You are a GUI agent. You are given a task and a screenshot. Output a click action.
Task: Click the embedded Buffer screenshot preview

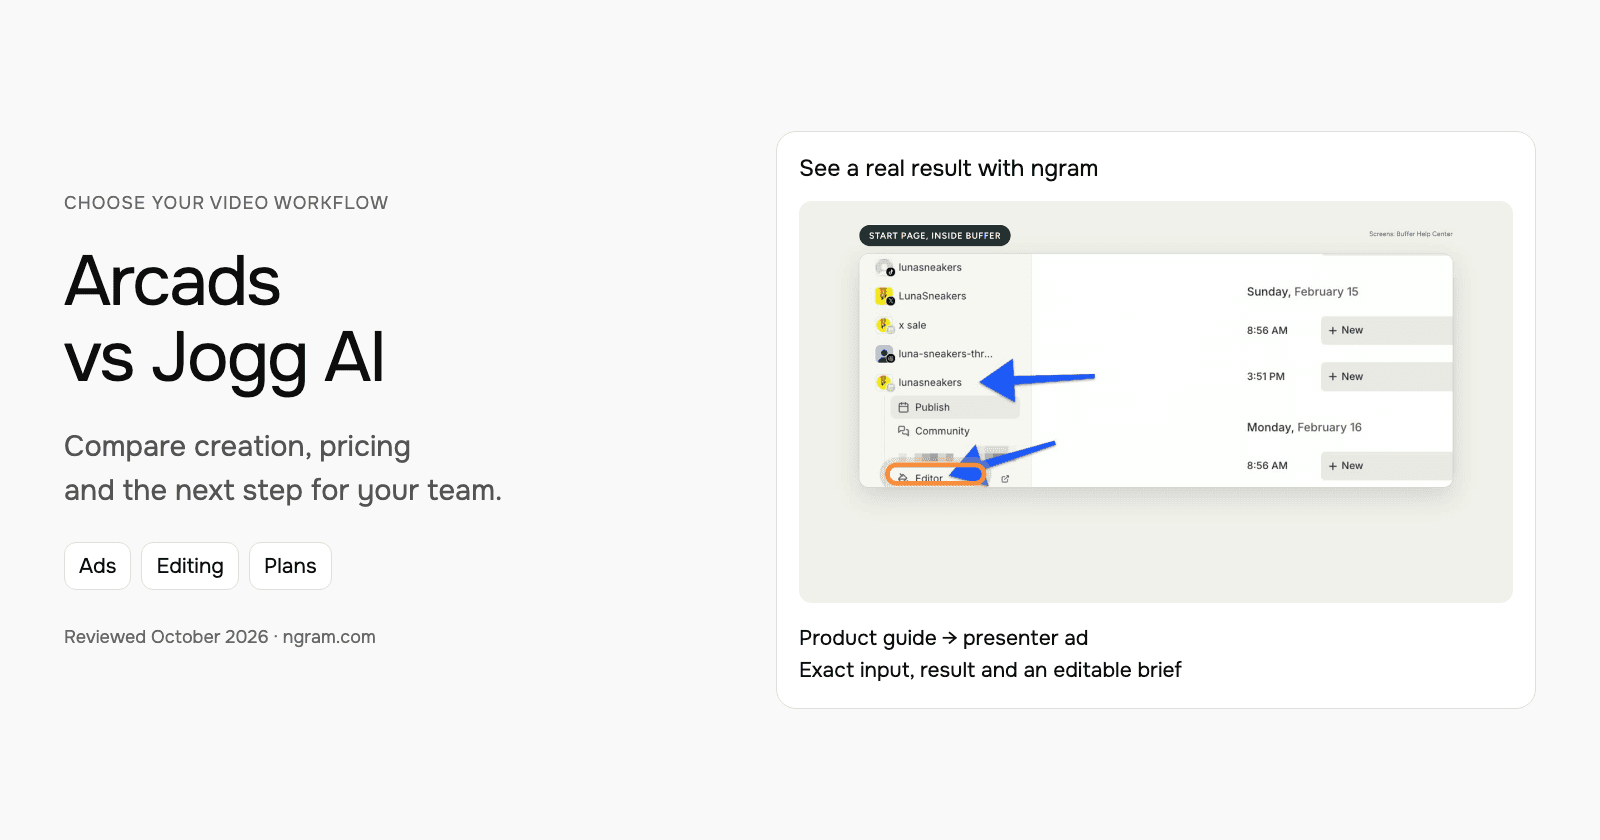(1156, 402)
